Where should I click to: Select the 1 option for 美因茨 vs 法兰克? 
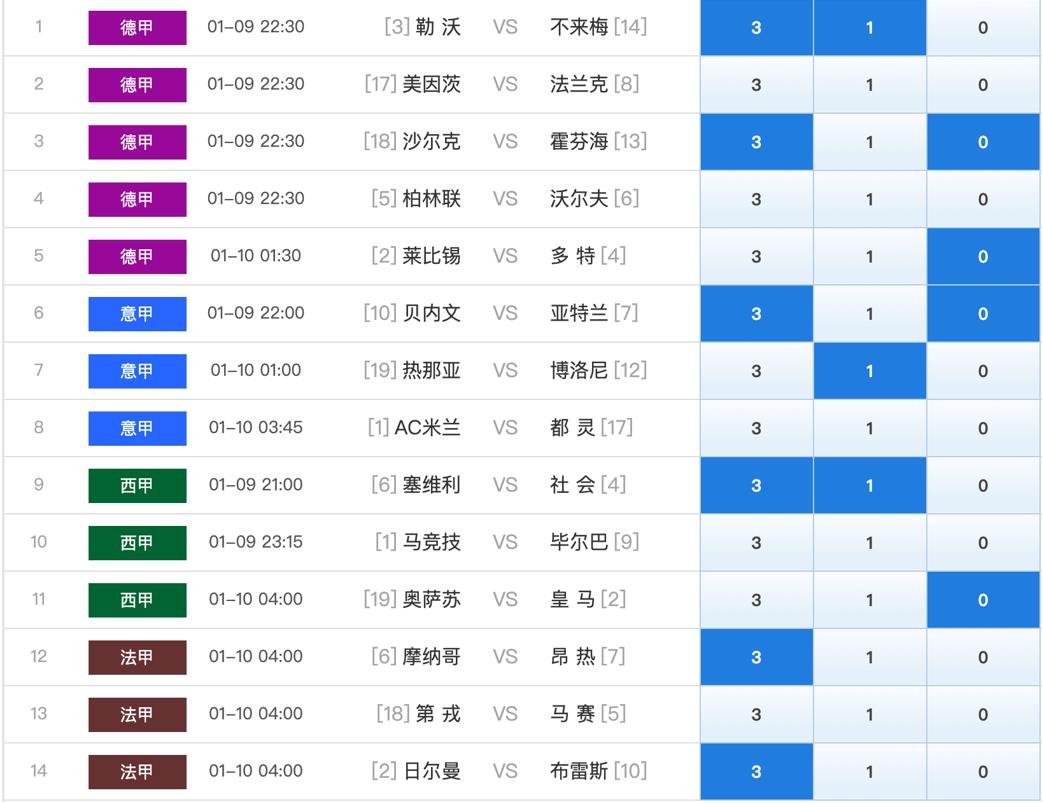tap(869, 84)
